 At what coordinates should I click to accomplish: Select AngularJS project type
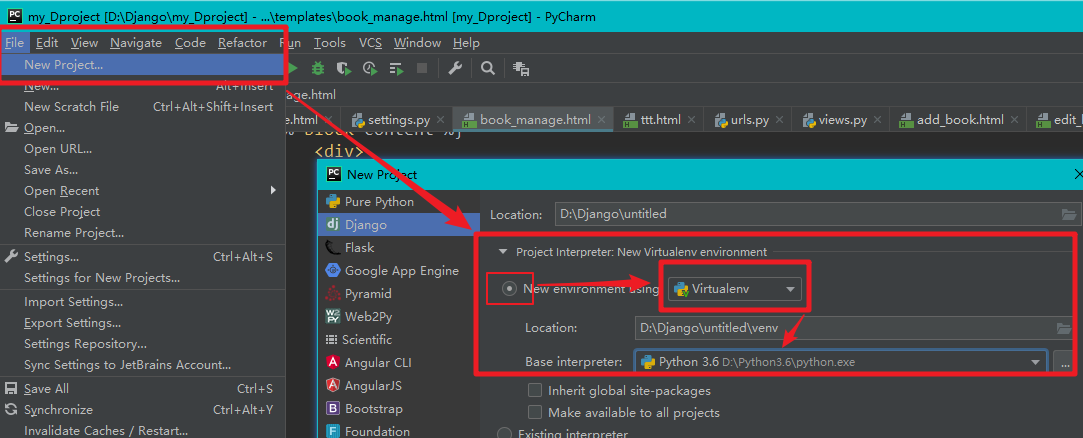point(373,385)
